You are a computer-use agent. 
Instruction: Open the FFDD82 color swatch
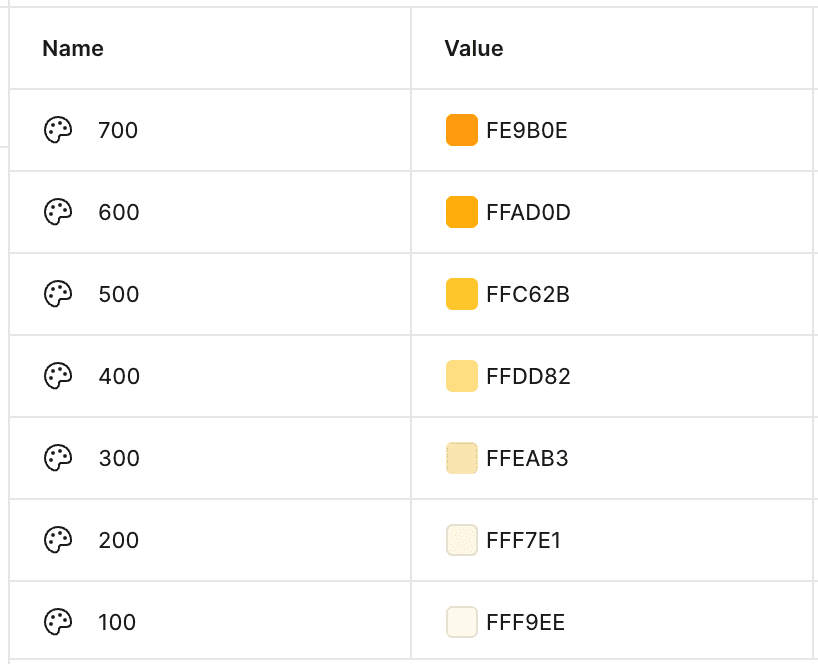(462, 376)
